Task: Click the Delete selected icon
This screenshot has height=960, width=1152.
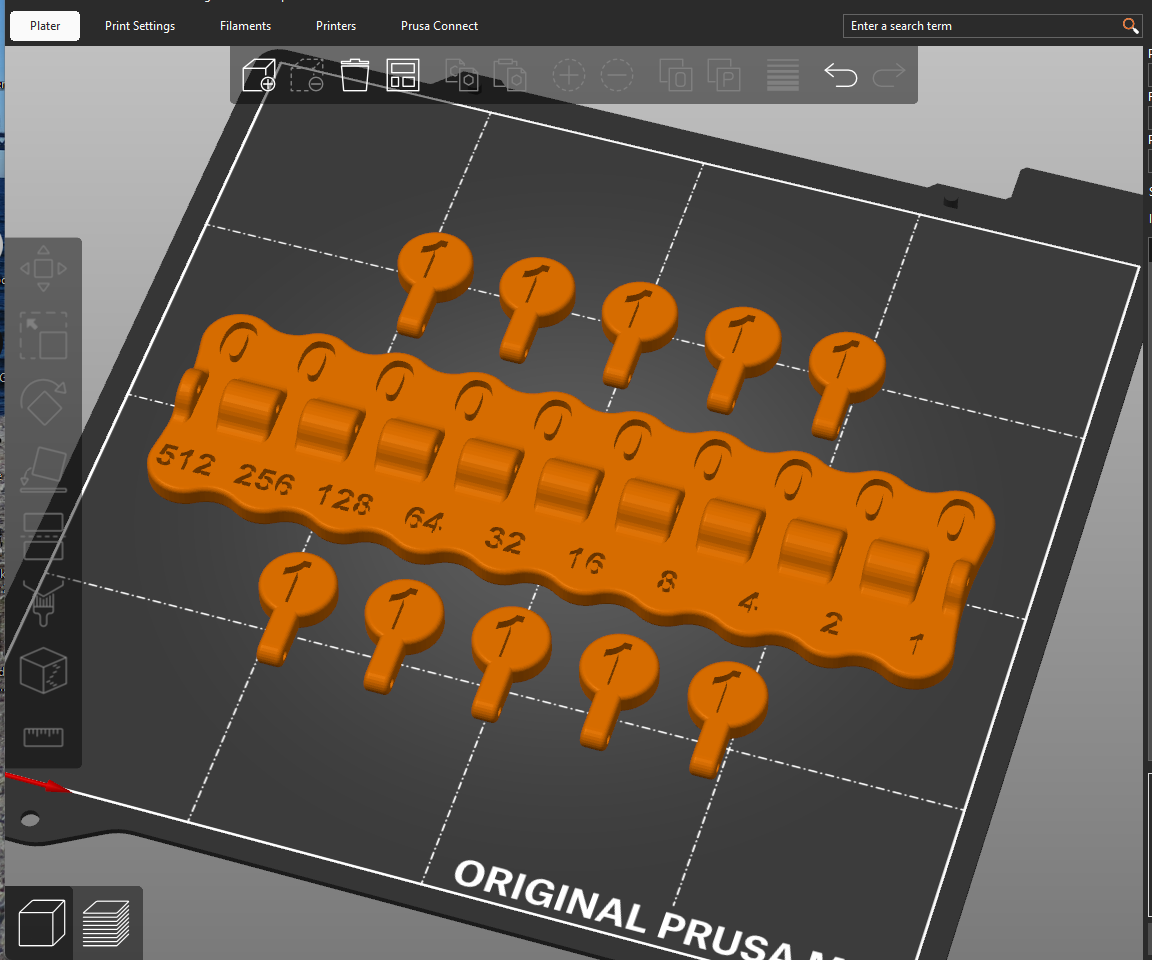Action: pyautogui.click(x=307, y=75)
